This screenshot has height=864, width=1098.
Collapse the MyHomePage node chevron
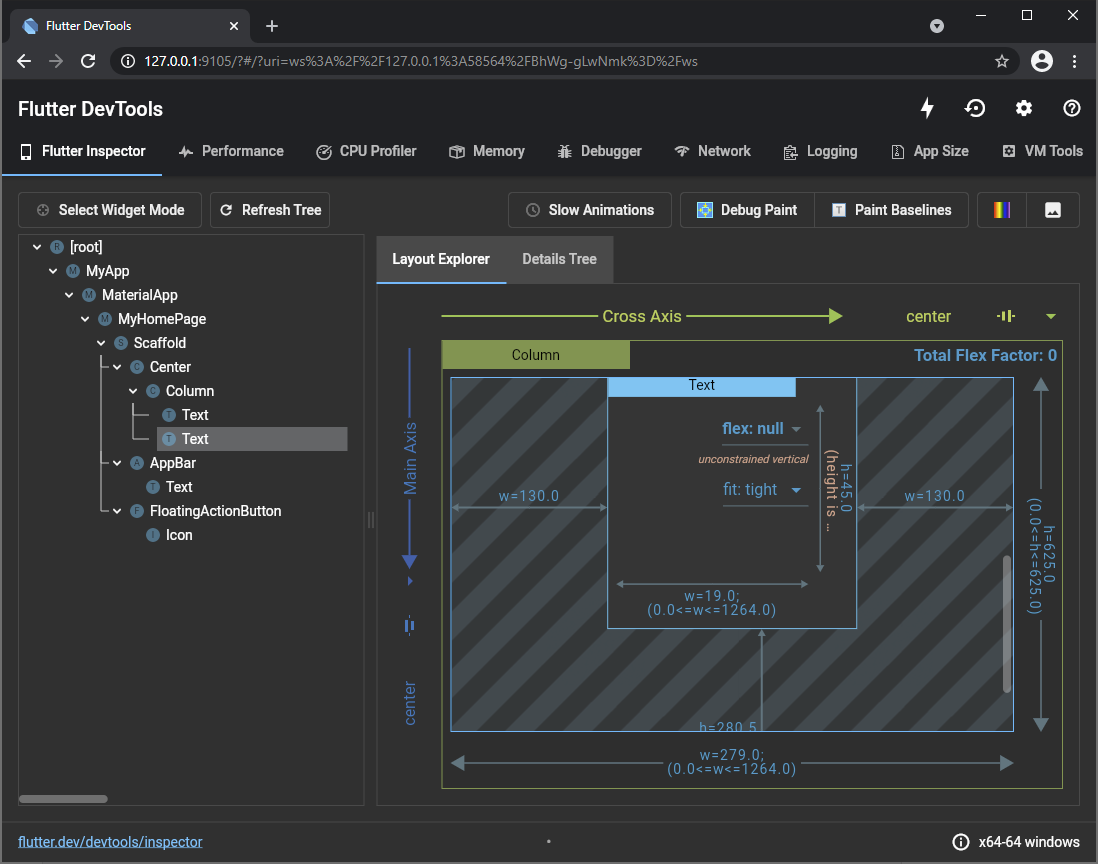[85, 319]
